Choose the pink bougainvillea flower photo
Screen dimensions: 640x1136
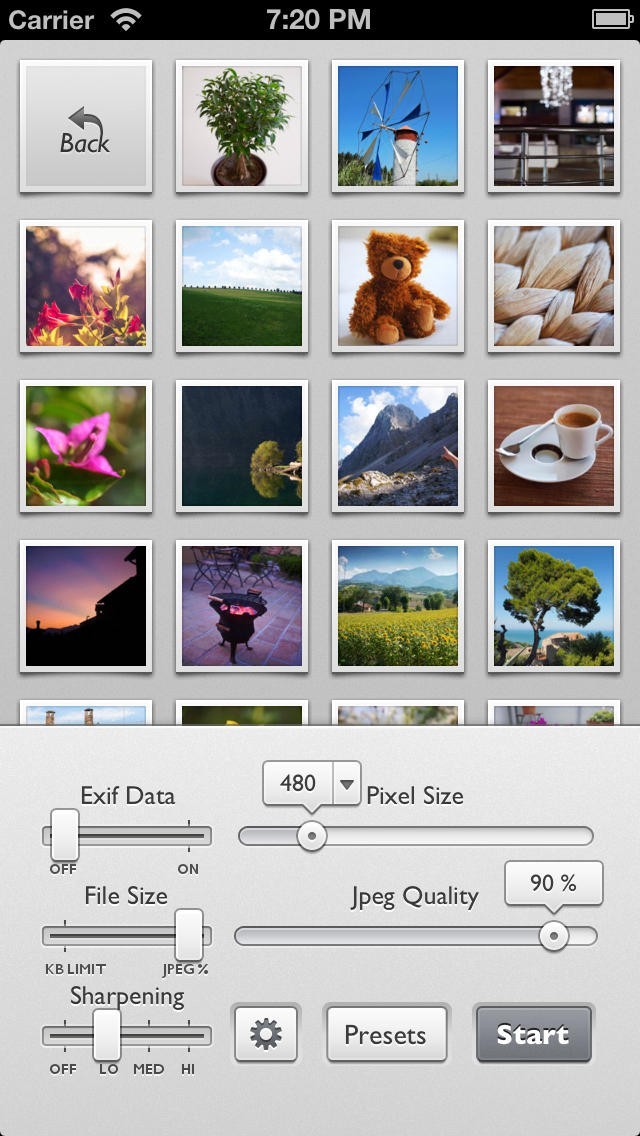pos(86,446)
